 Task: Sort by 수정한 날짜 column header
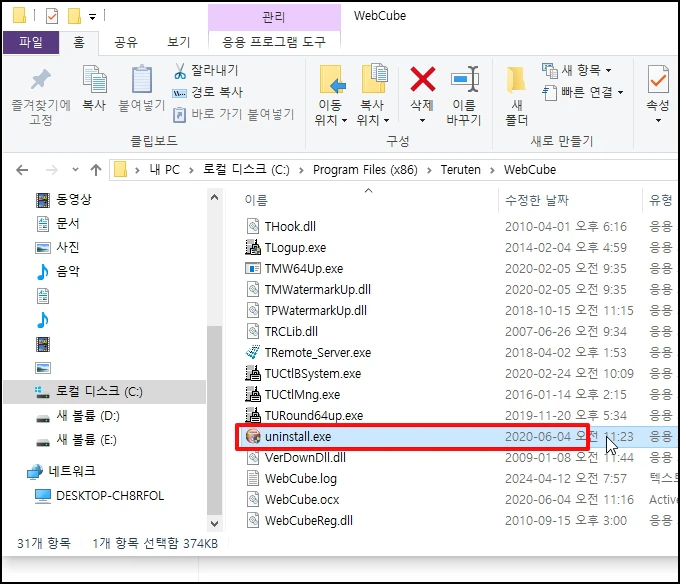point(536,200)
